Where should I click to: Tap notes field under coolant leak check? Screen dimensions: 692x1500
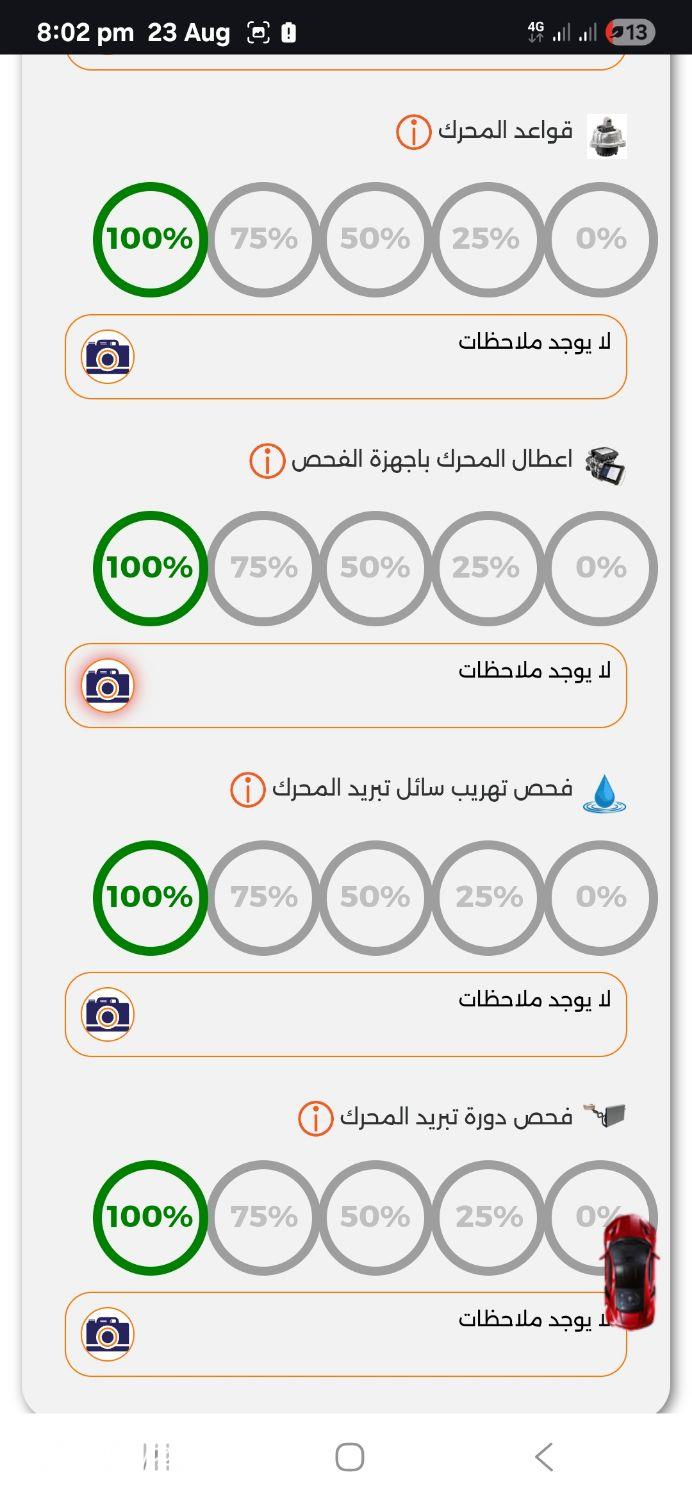click(x=346, y=1015)
